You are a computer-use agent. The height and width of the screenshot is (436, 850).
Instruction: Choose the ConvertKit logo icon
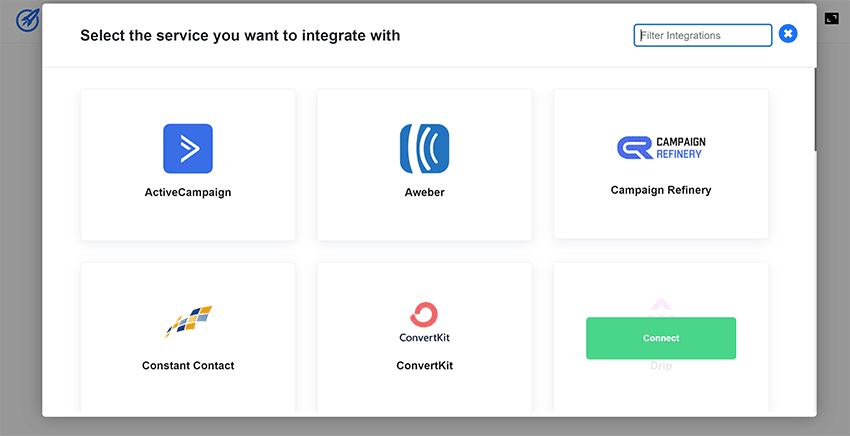click(x=424, y=322)
